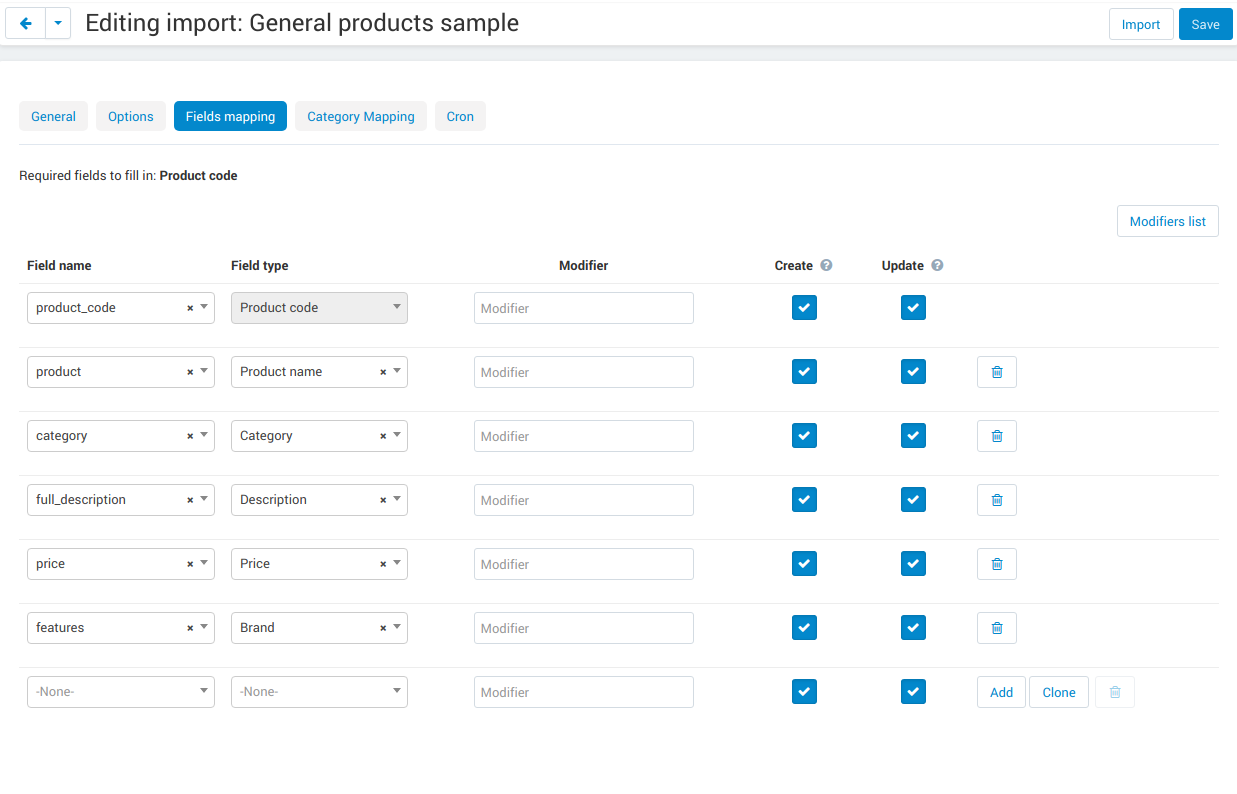
Task: Go back with the left arrow button
Action: coord(26,24)
